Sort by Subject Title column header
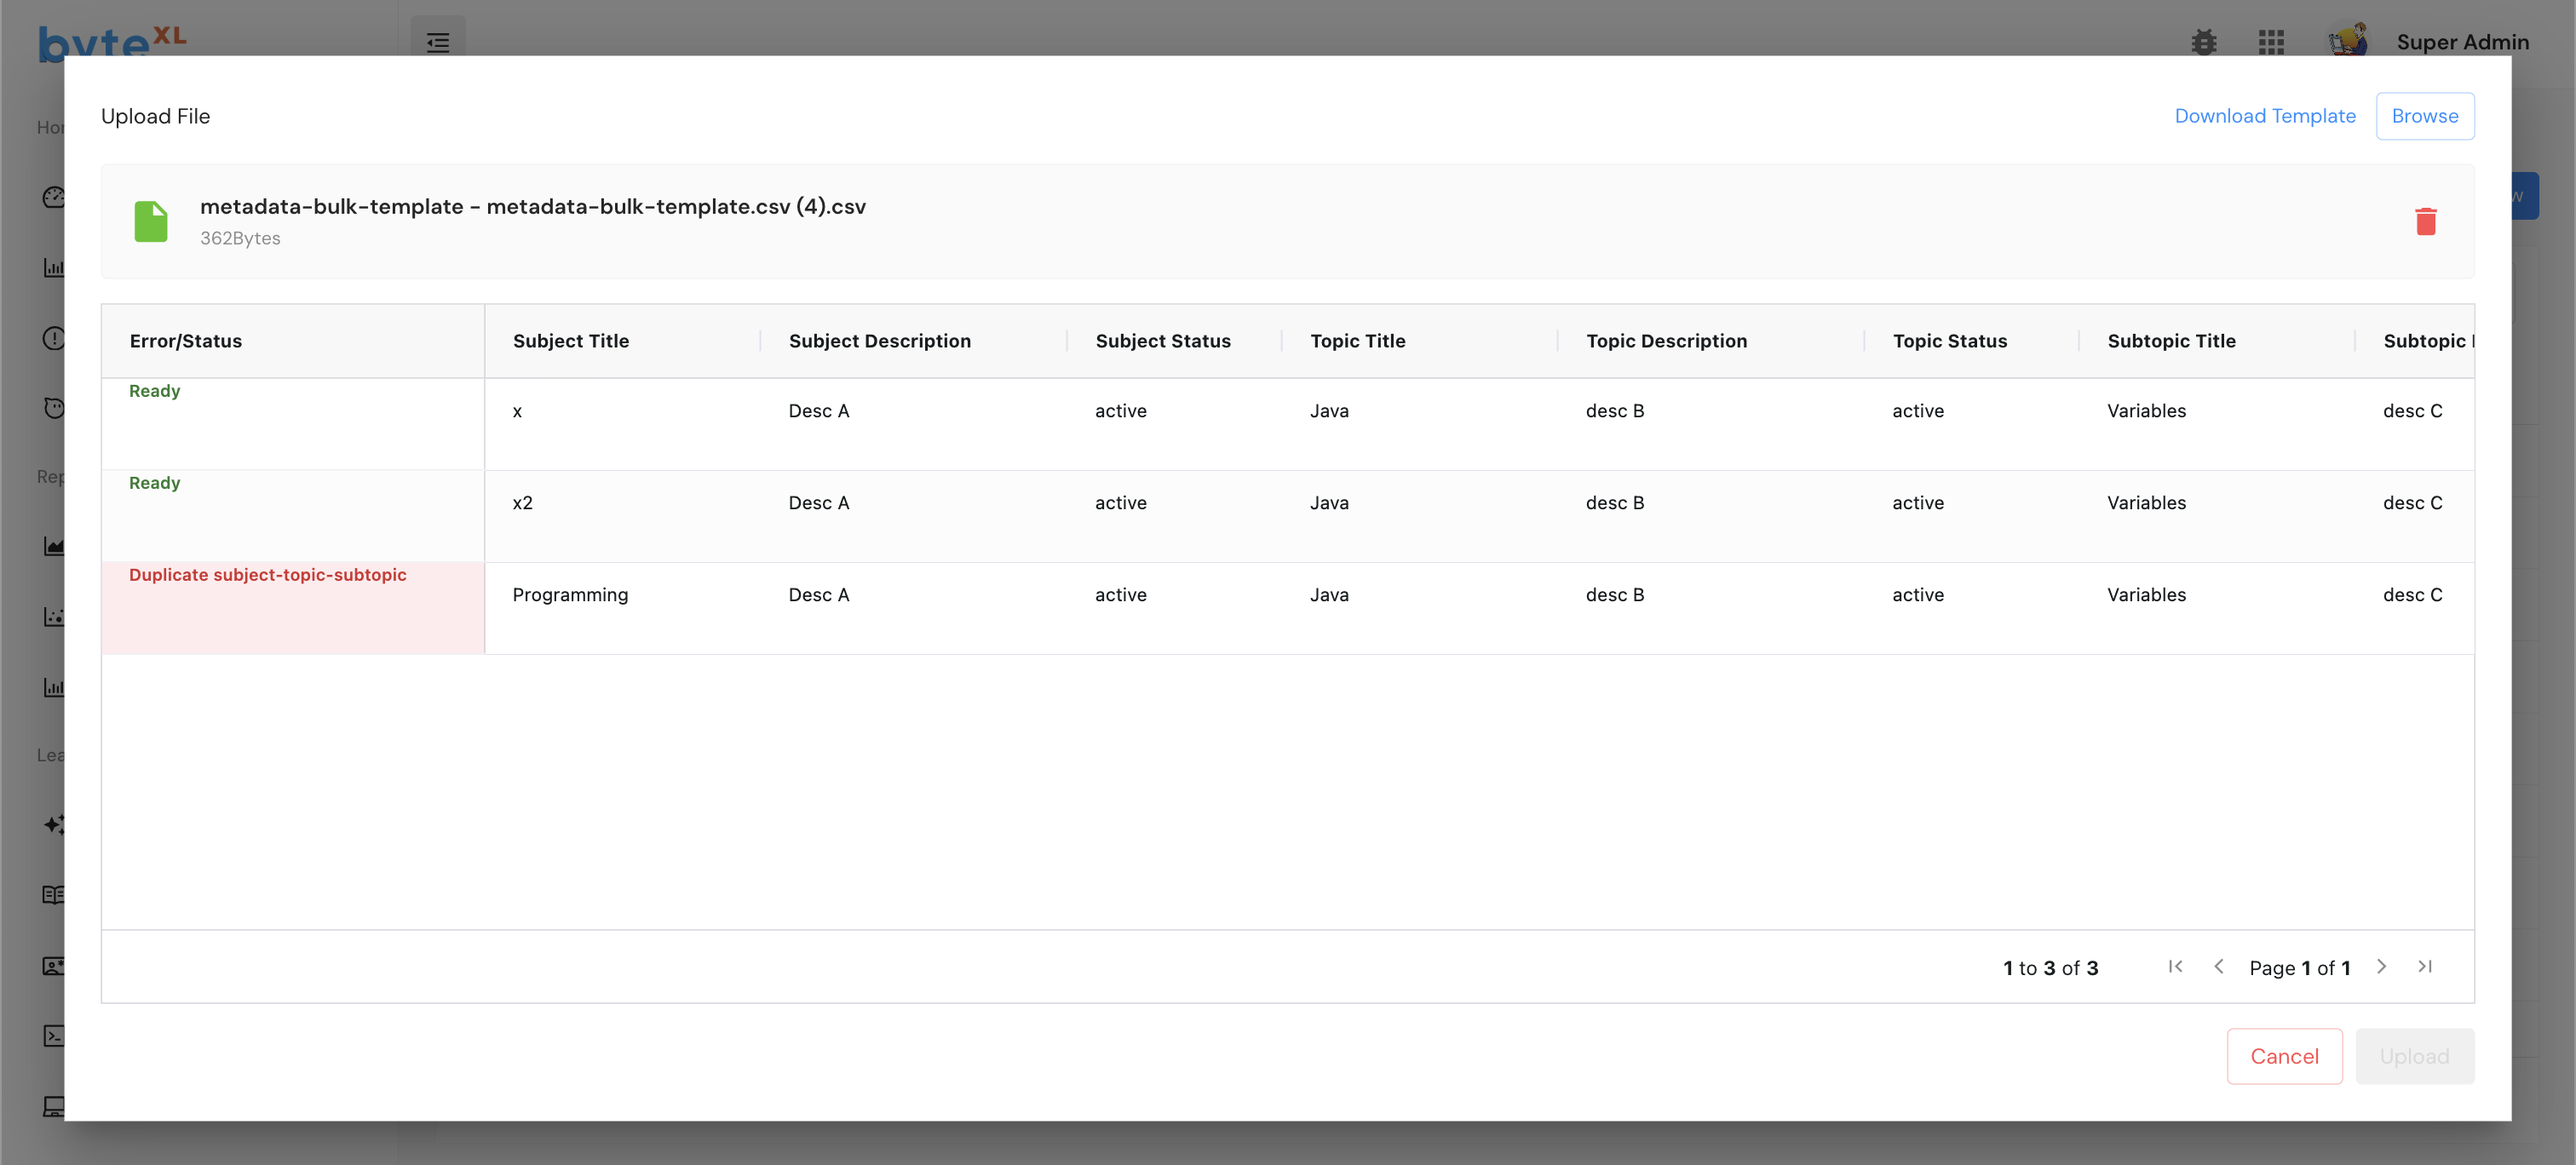2576x1165 pixels. point(571,341)
